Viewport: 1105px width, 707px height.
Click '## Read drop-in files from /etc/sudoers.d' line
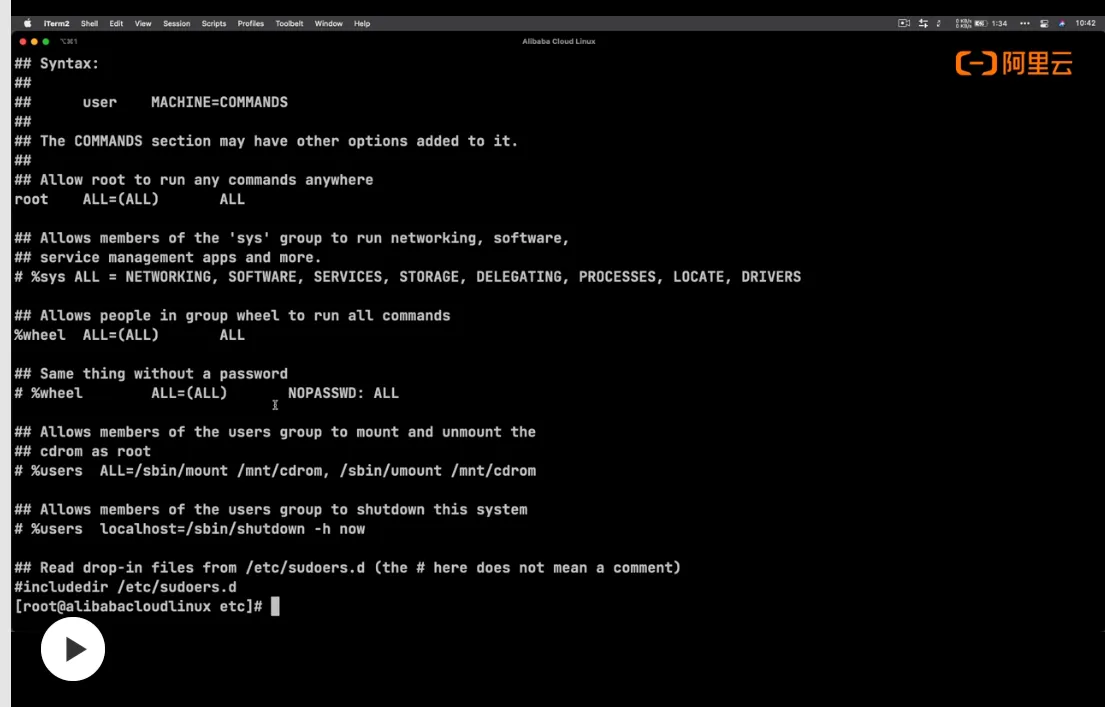(x=347, y=567)
